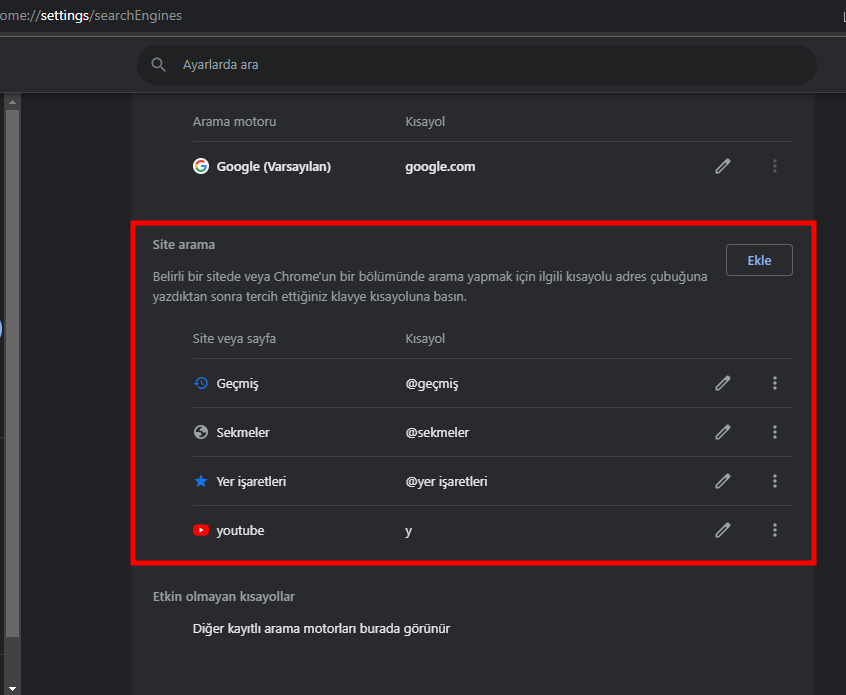Open more actions menu for Sekmeler
Screen dimensions: 846x695
pyautogui.click(x=775, y=432)
